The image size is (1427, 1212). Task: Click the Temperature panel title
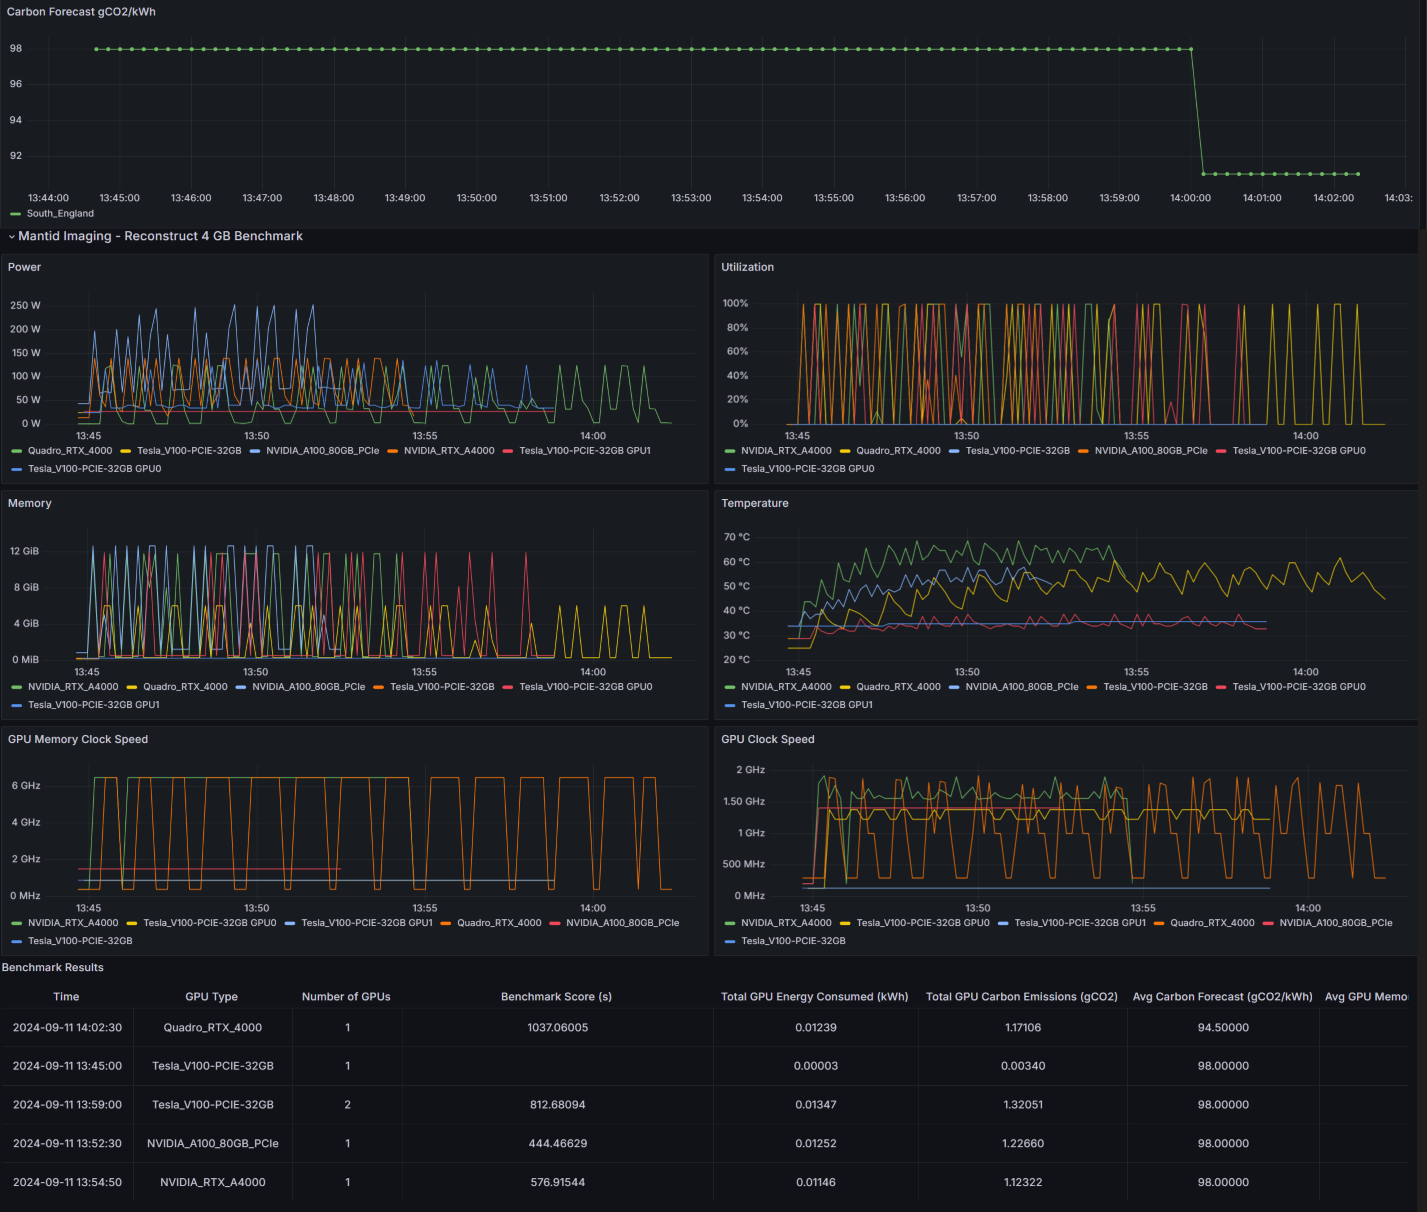(x=755, y=503)
